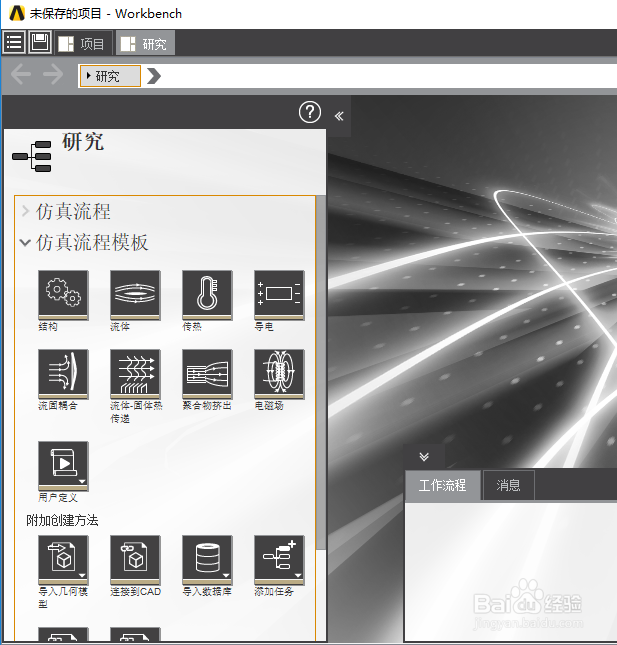Viewport: 617px width, 645px height.
Task: Collapse the left panel with double chevron
Action: click(339, 116)
